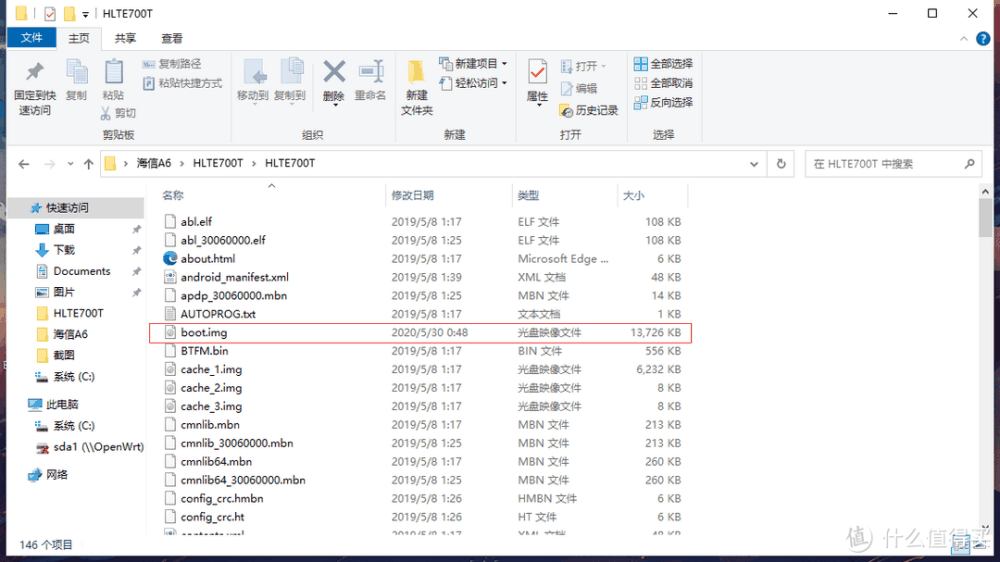Open sda1 OpenWrt network drive

tap(98, 447)
